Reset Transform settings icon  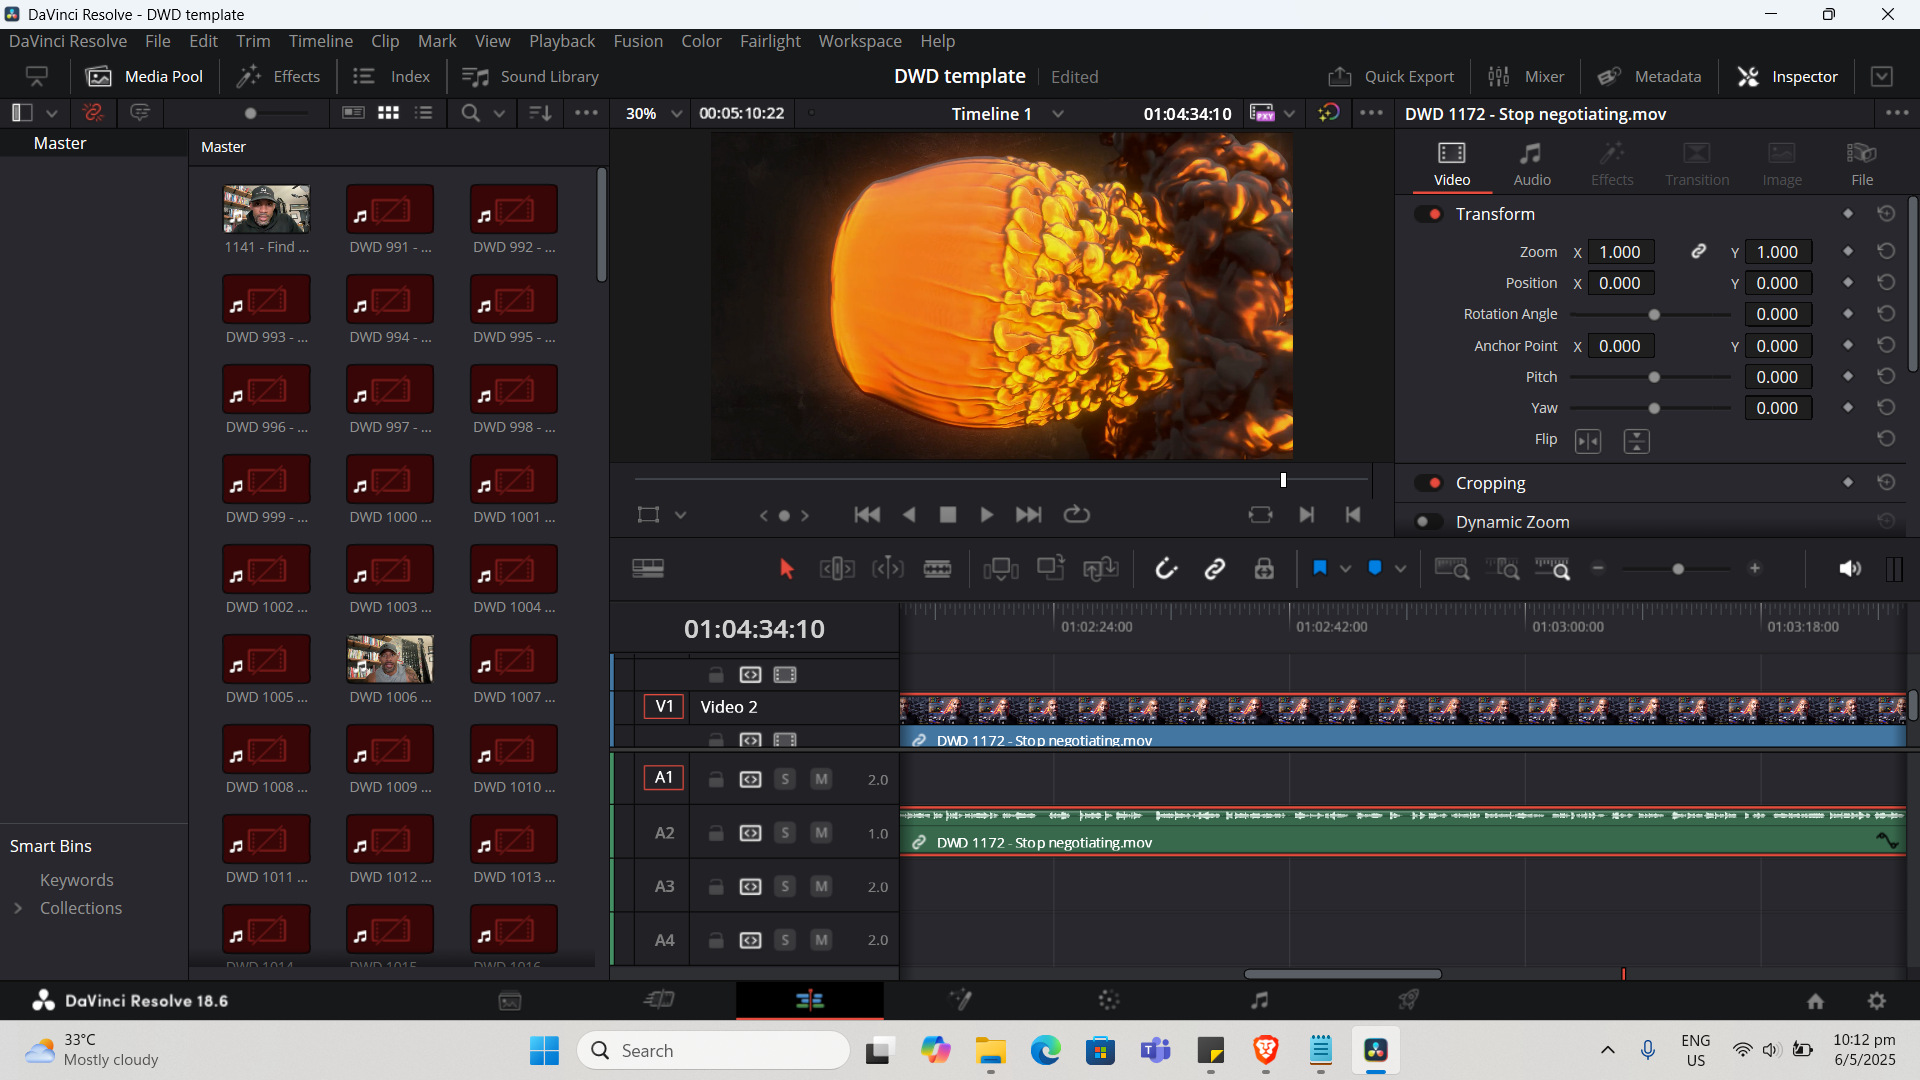click(1886, 214)
